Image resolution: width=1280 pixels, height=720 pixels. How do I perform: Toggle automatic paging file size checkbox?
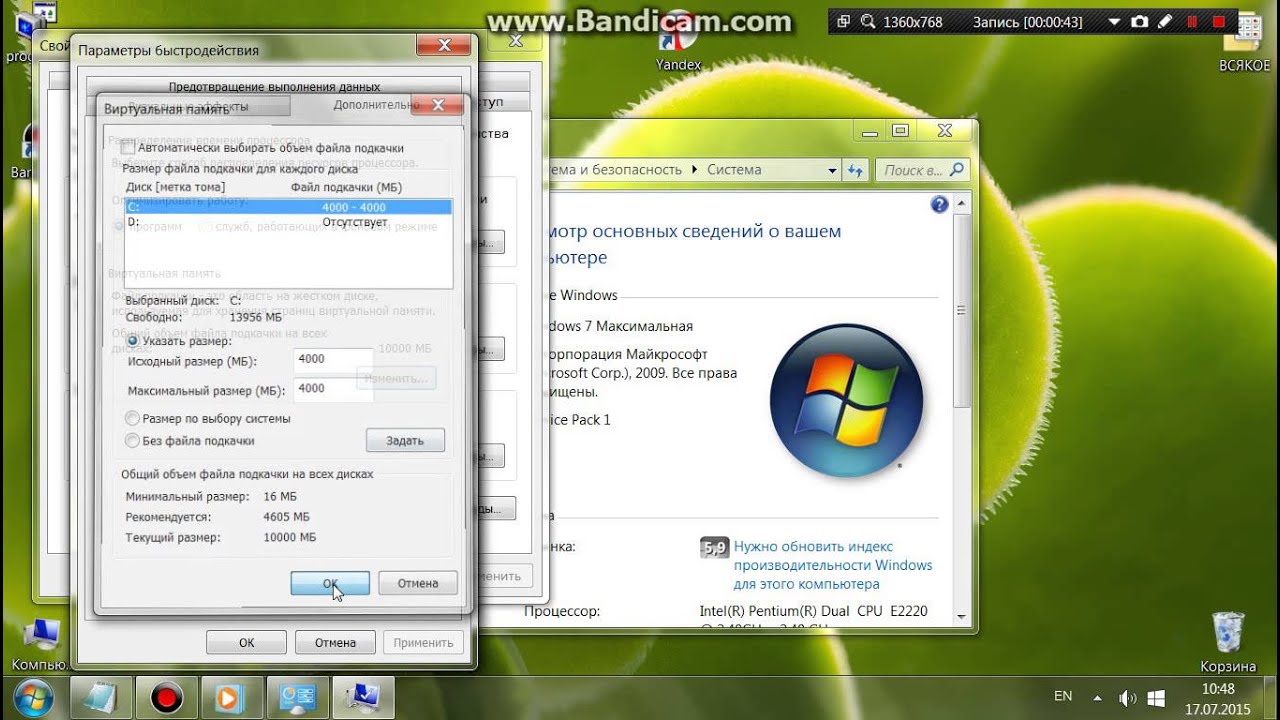point(128,148)
